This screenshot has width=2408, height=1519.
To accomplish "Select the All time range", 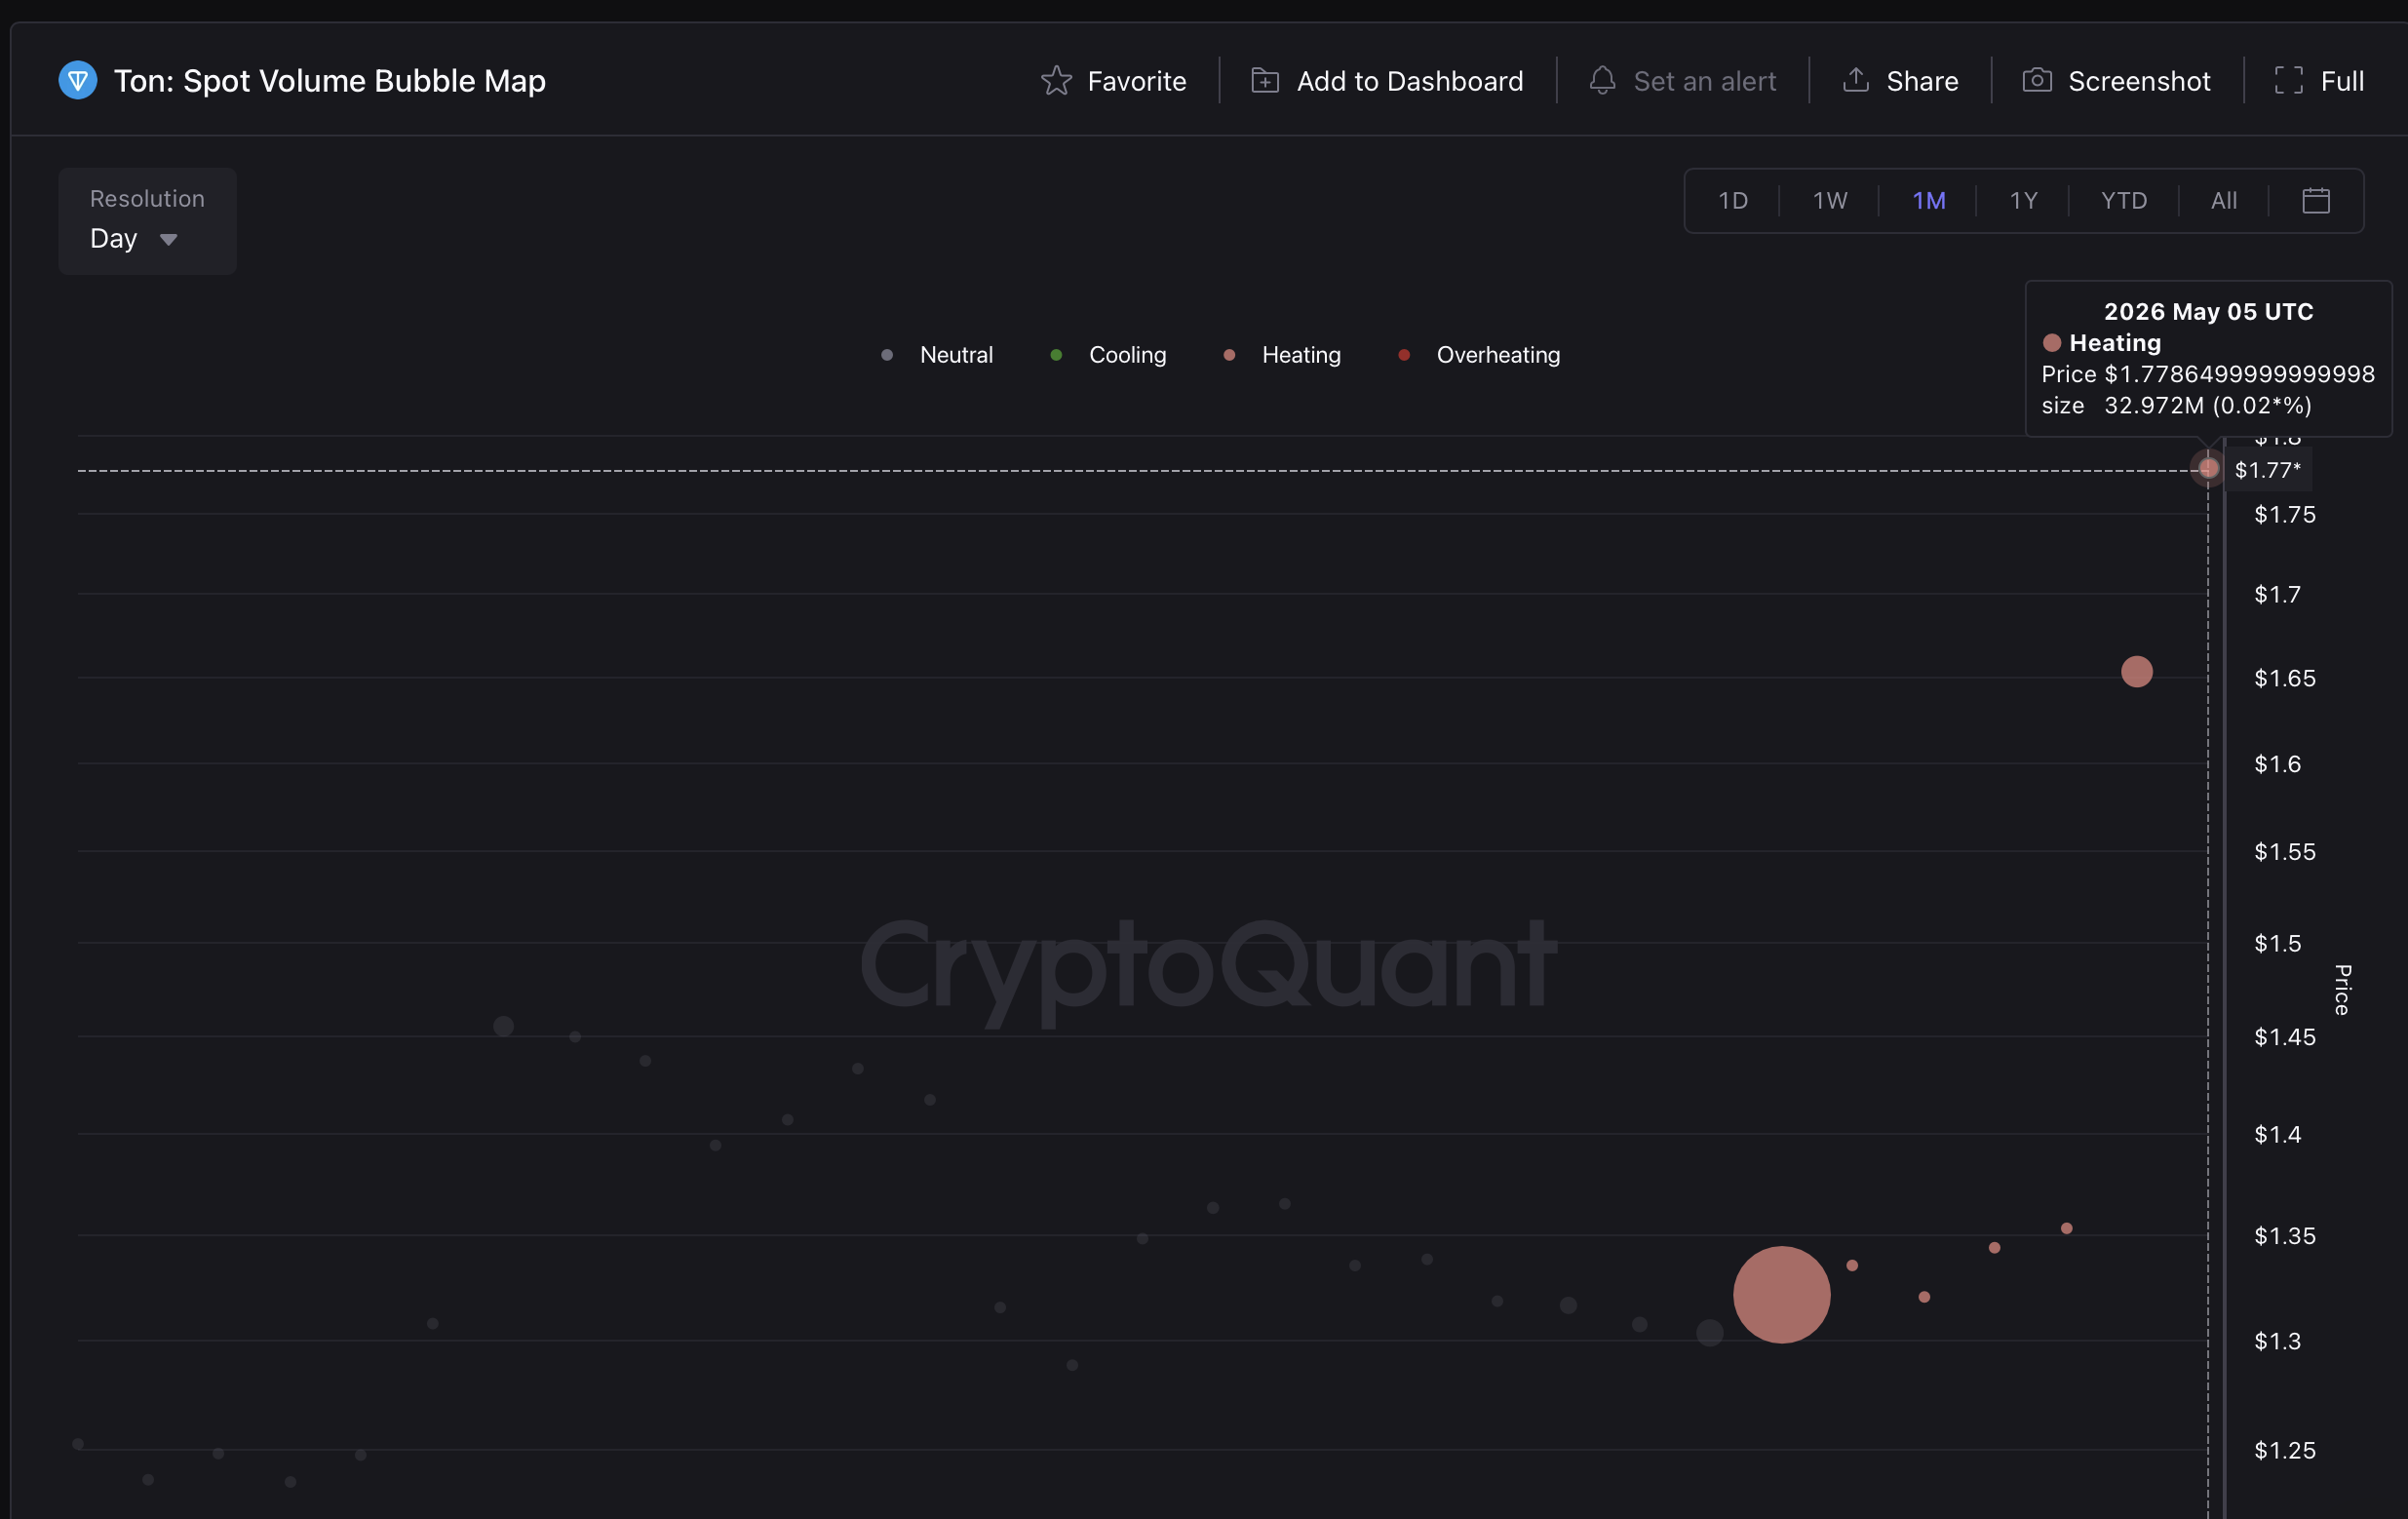I will pos(2224,200).
